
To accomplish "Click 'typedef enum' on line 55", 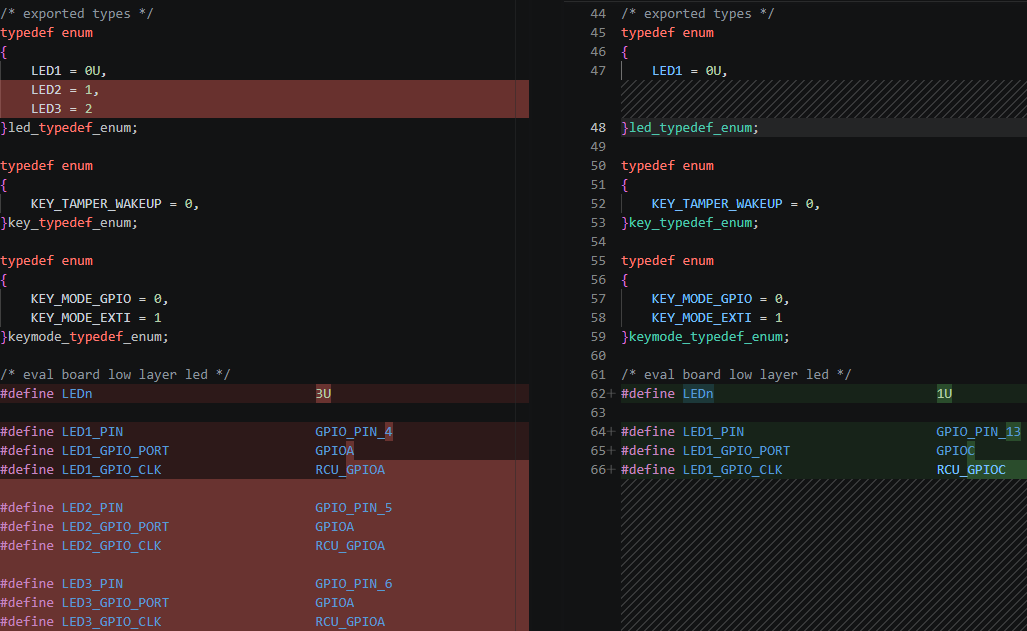I will coord(667,261).
